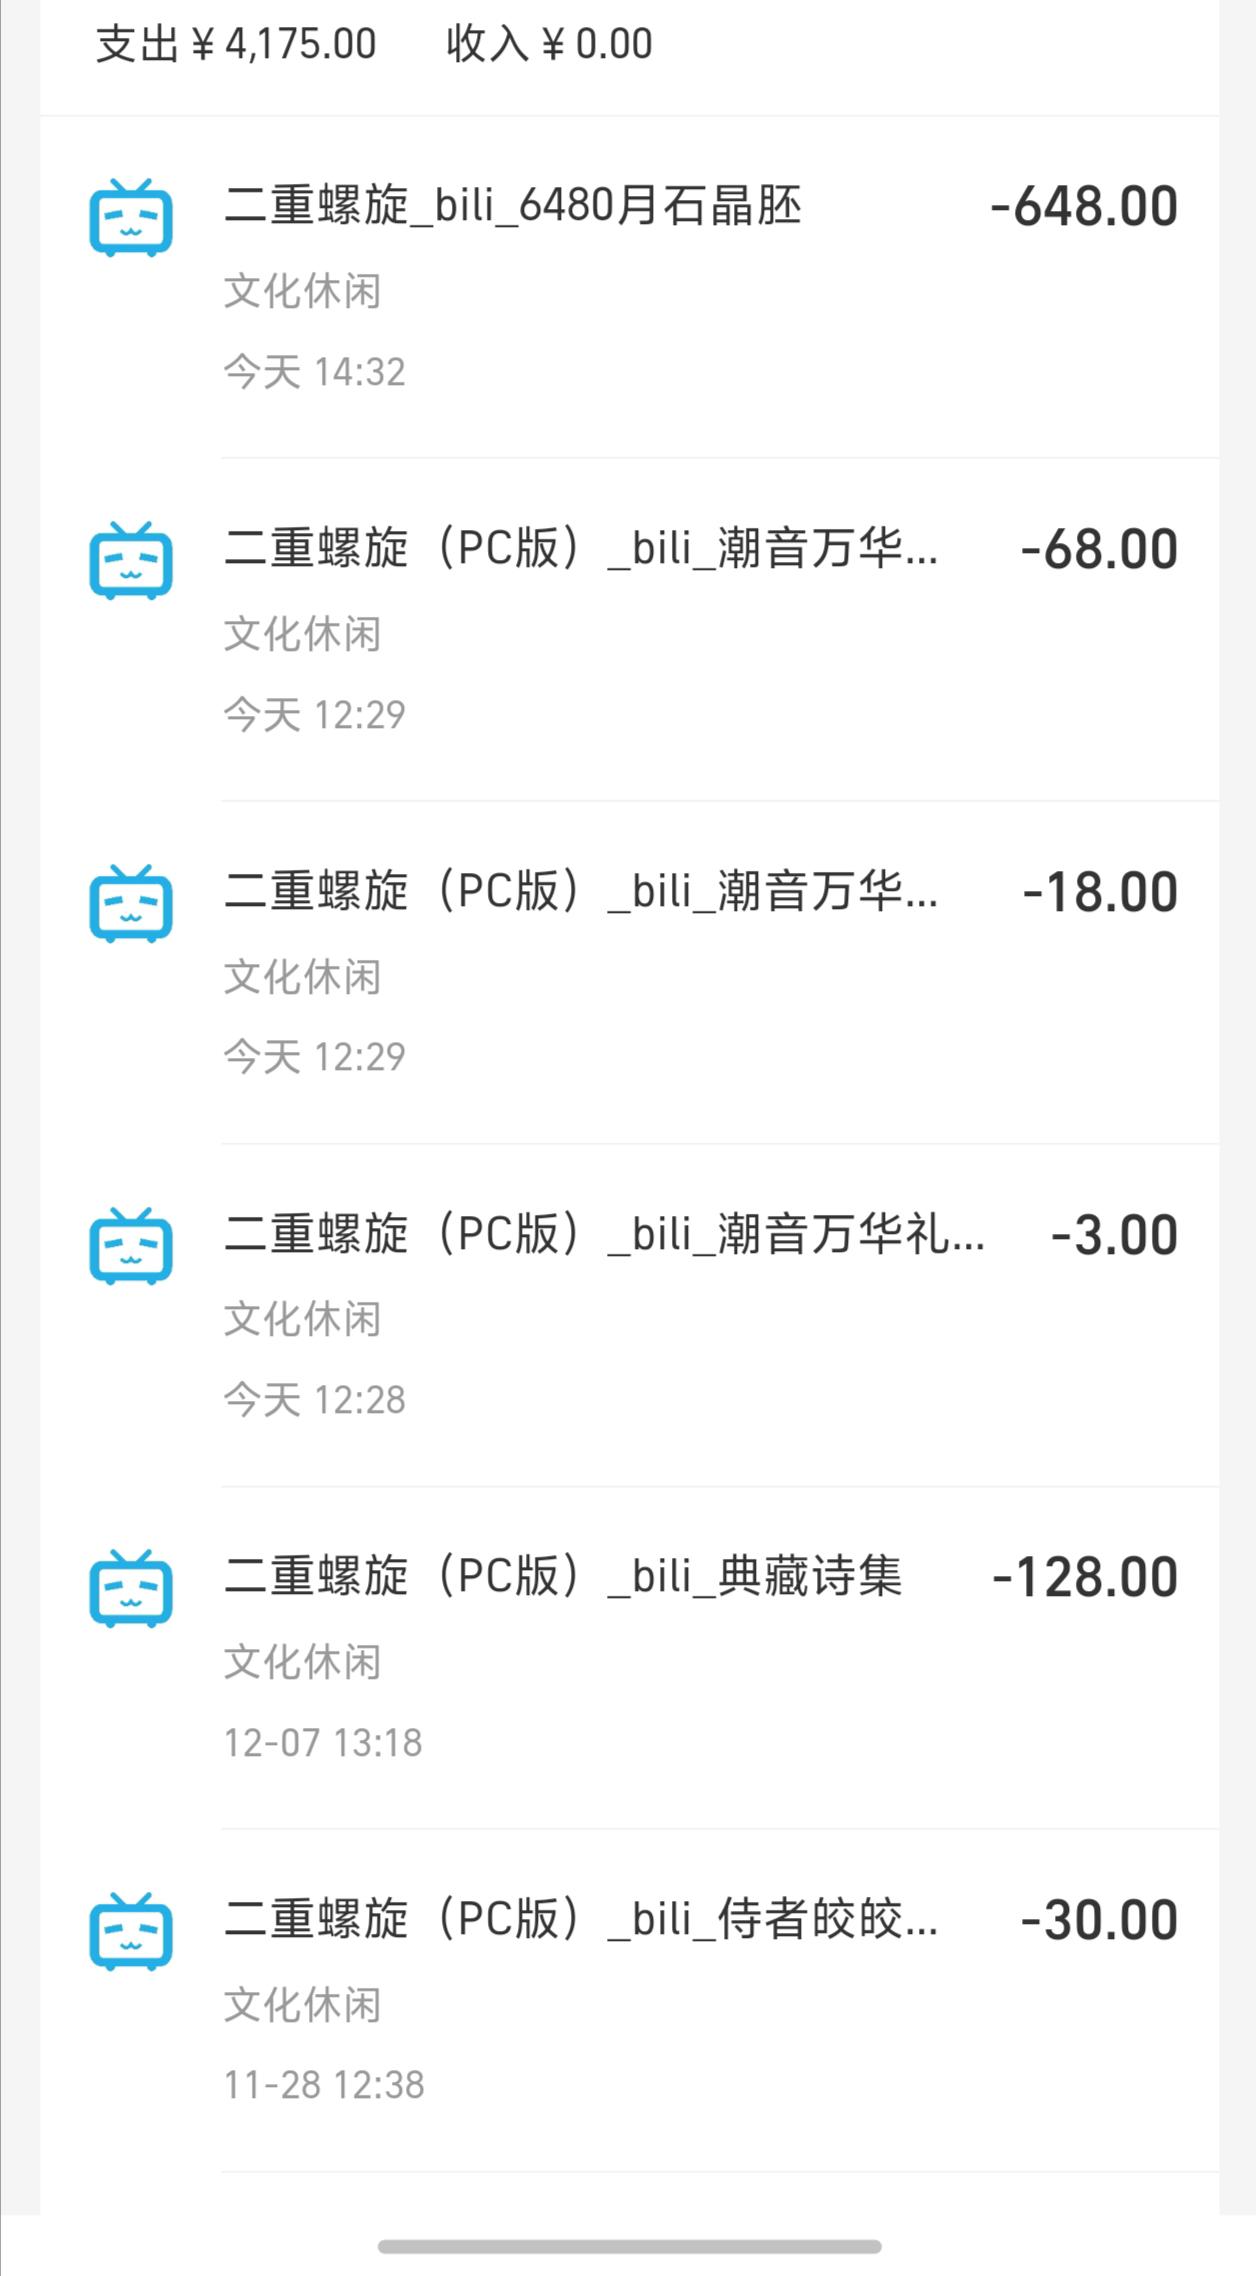
Task: Open the 潮音万华 transaction costing 68.00
Action: 580,549
